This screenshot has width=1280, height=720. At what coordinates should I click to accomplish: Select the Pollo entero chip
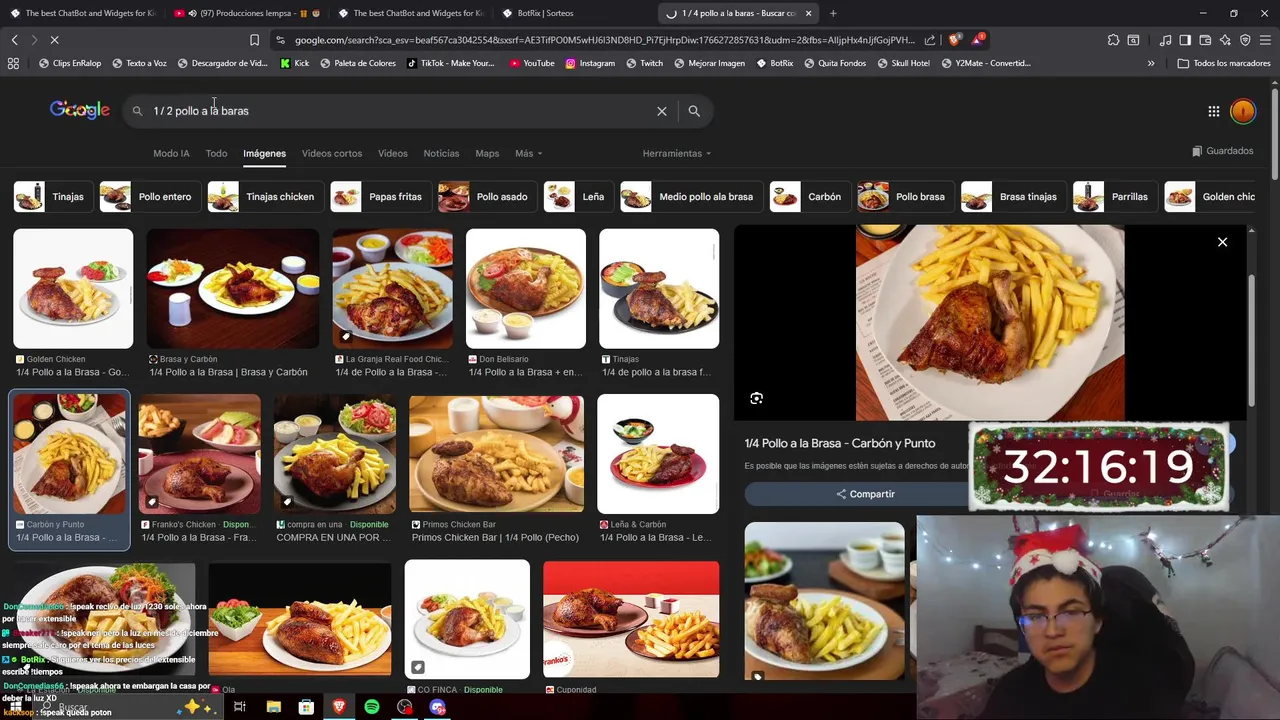click(x=150, y=197)
